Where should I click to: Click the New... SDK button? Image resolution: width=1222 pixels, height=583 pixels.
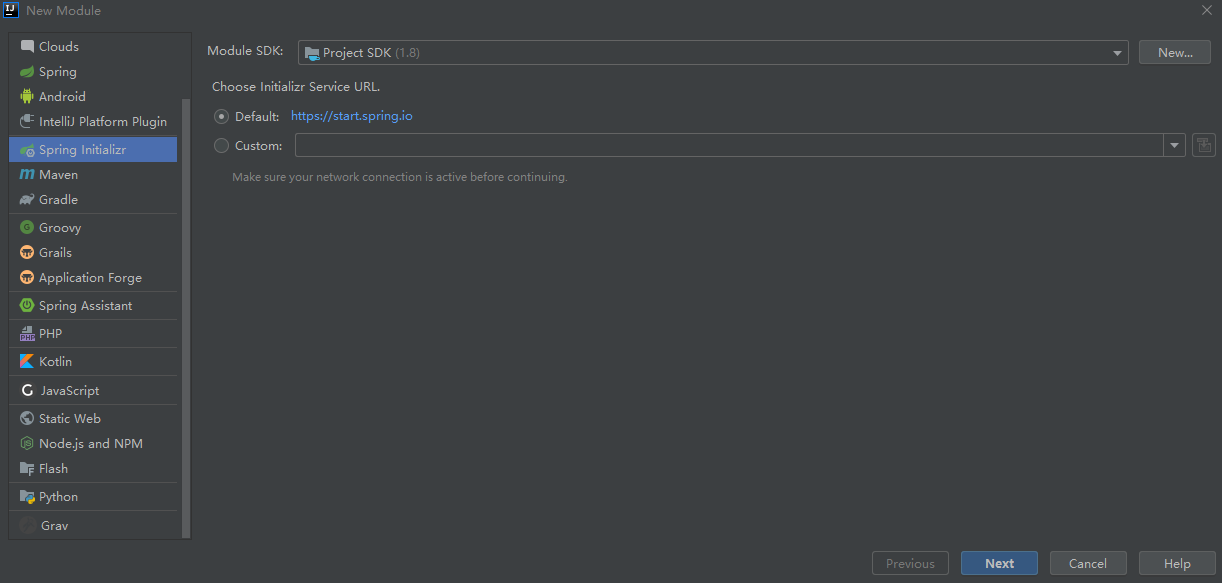coord(1175,53)
